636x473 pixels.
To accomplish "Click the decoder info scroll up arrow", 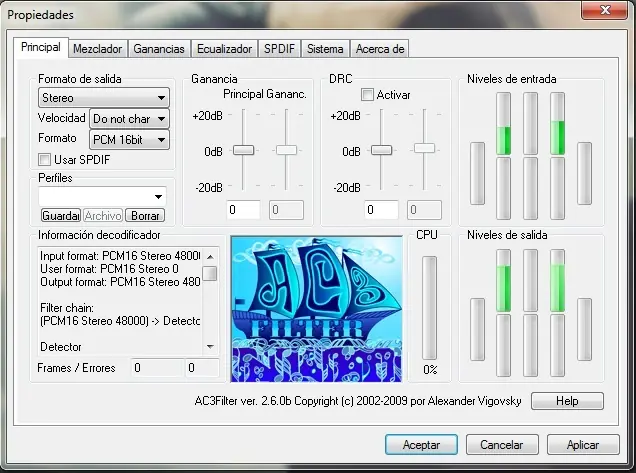I will coord(210,256).
